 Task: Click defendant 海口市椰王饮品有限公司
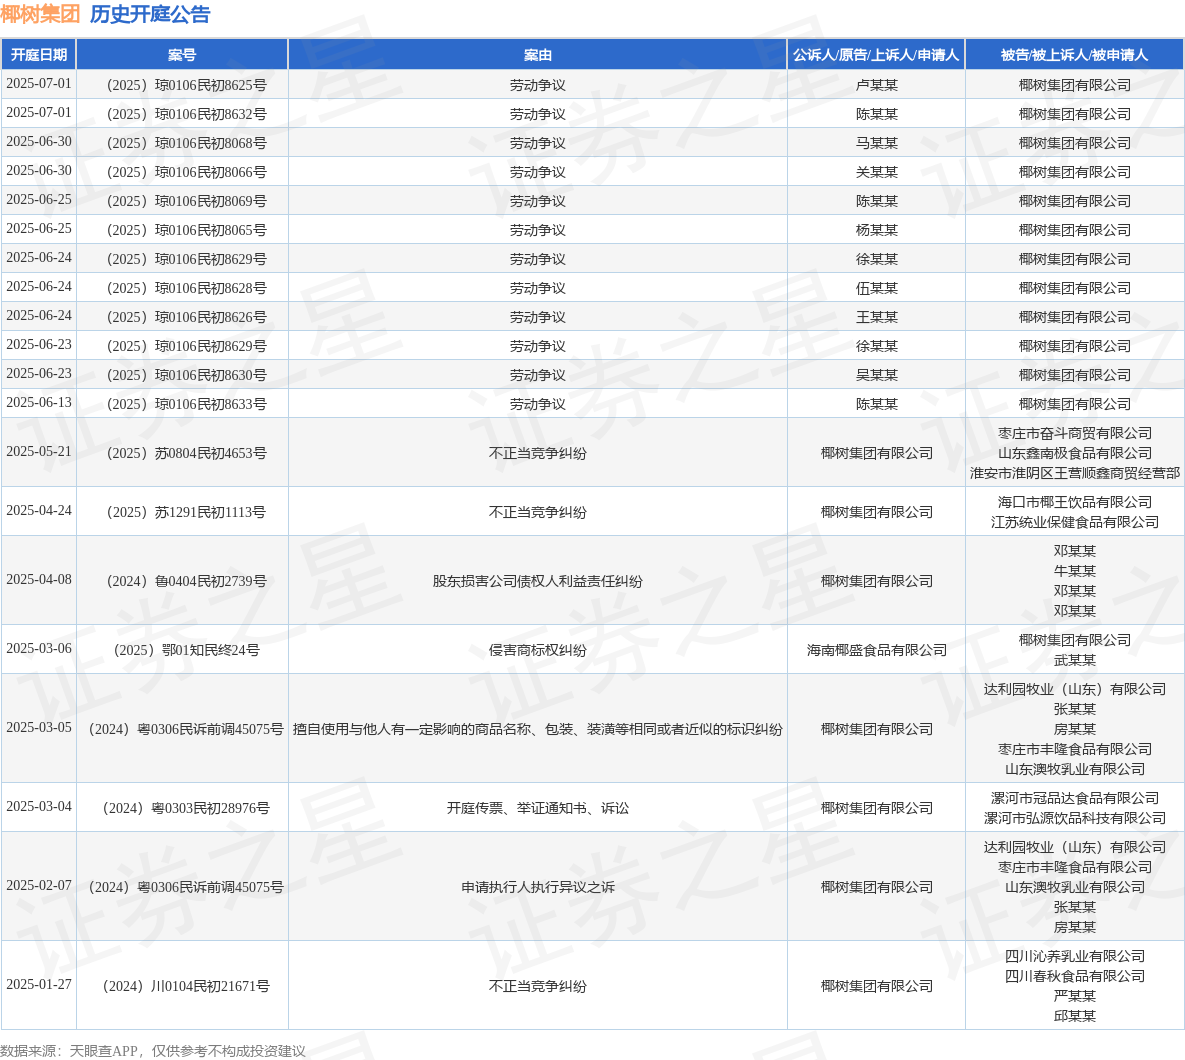coord(1074,502)
